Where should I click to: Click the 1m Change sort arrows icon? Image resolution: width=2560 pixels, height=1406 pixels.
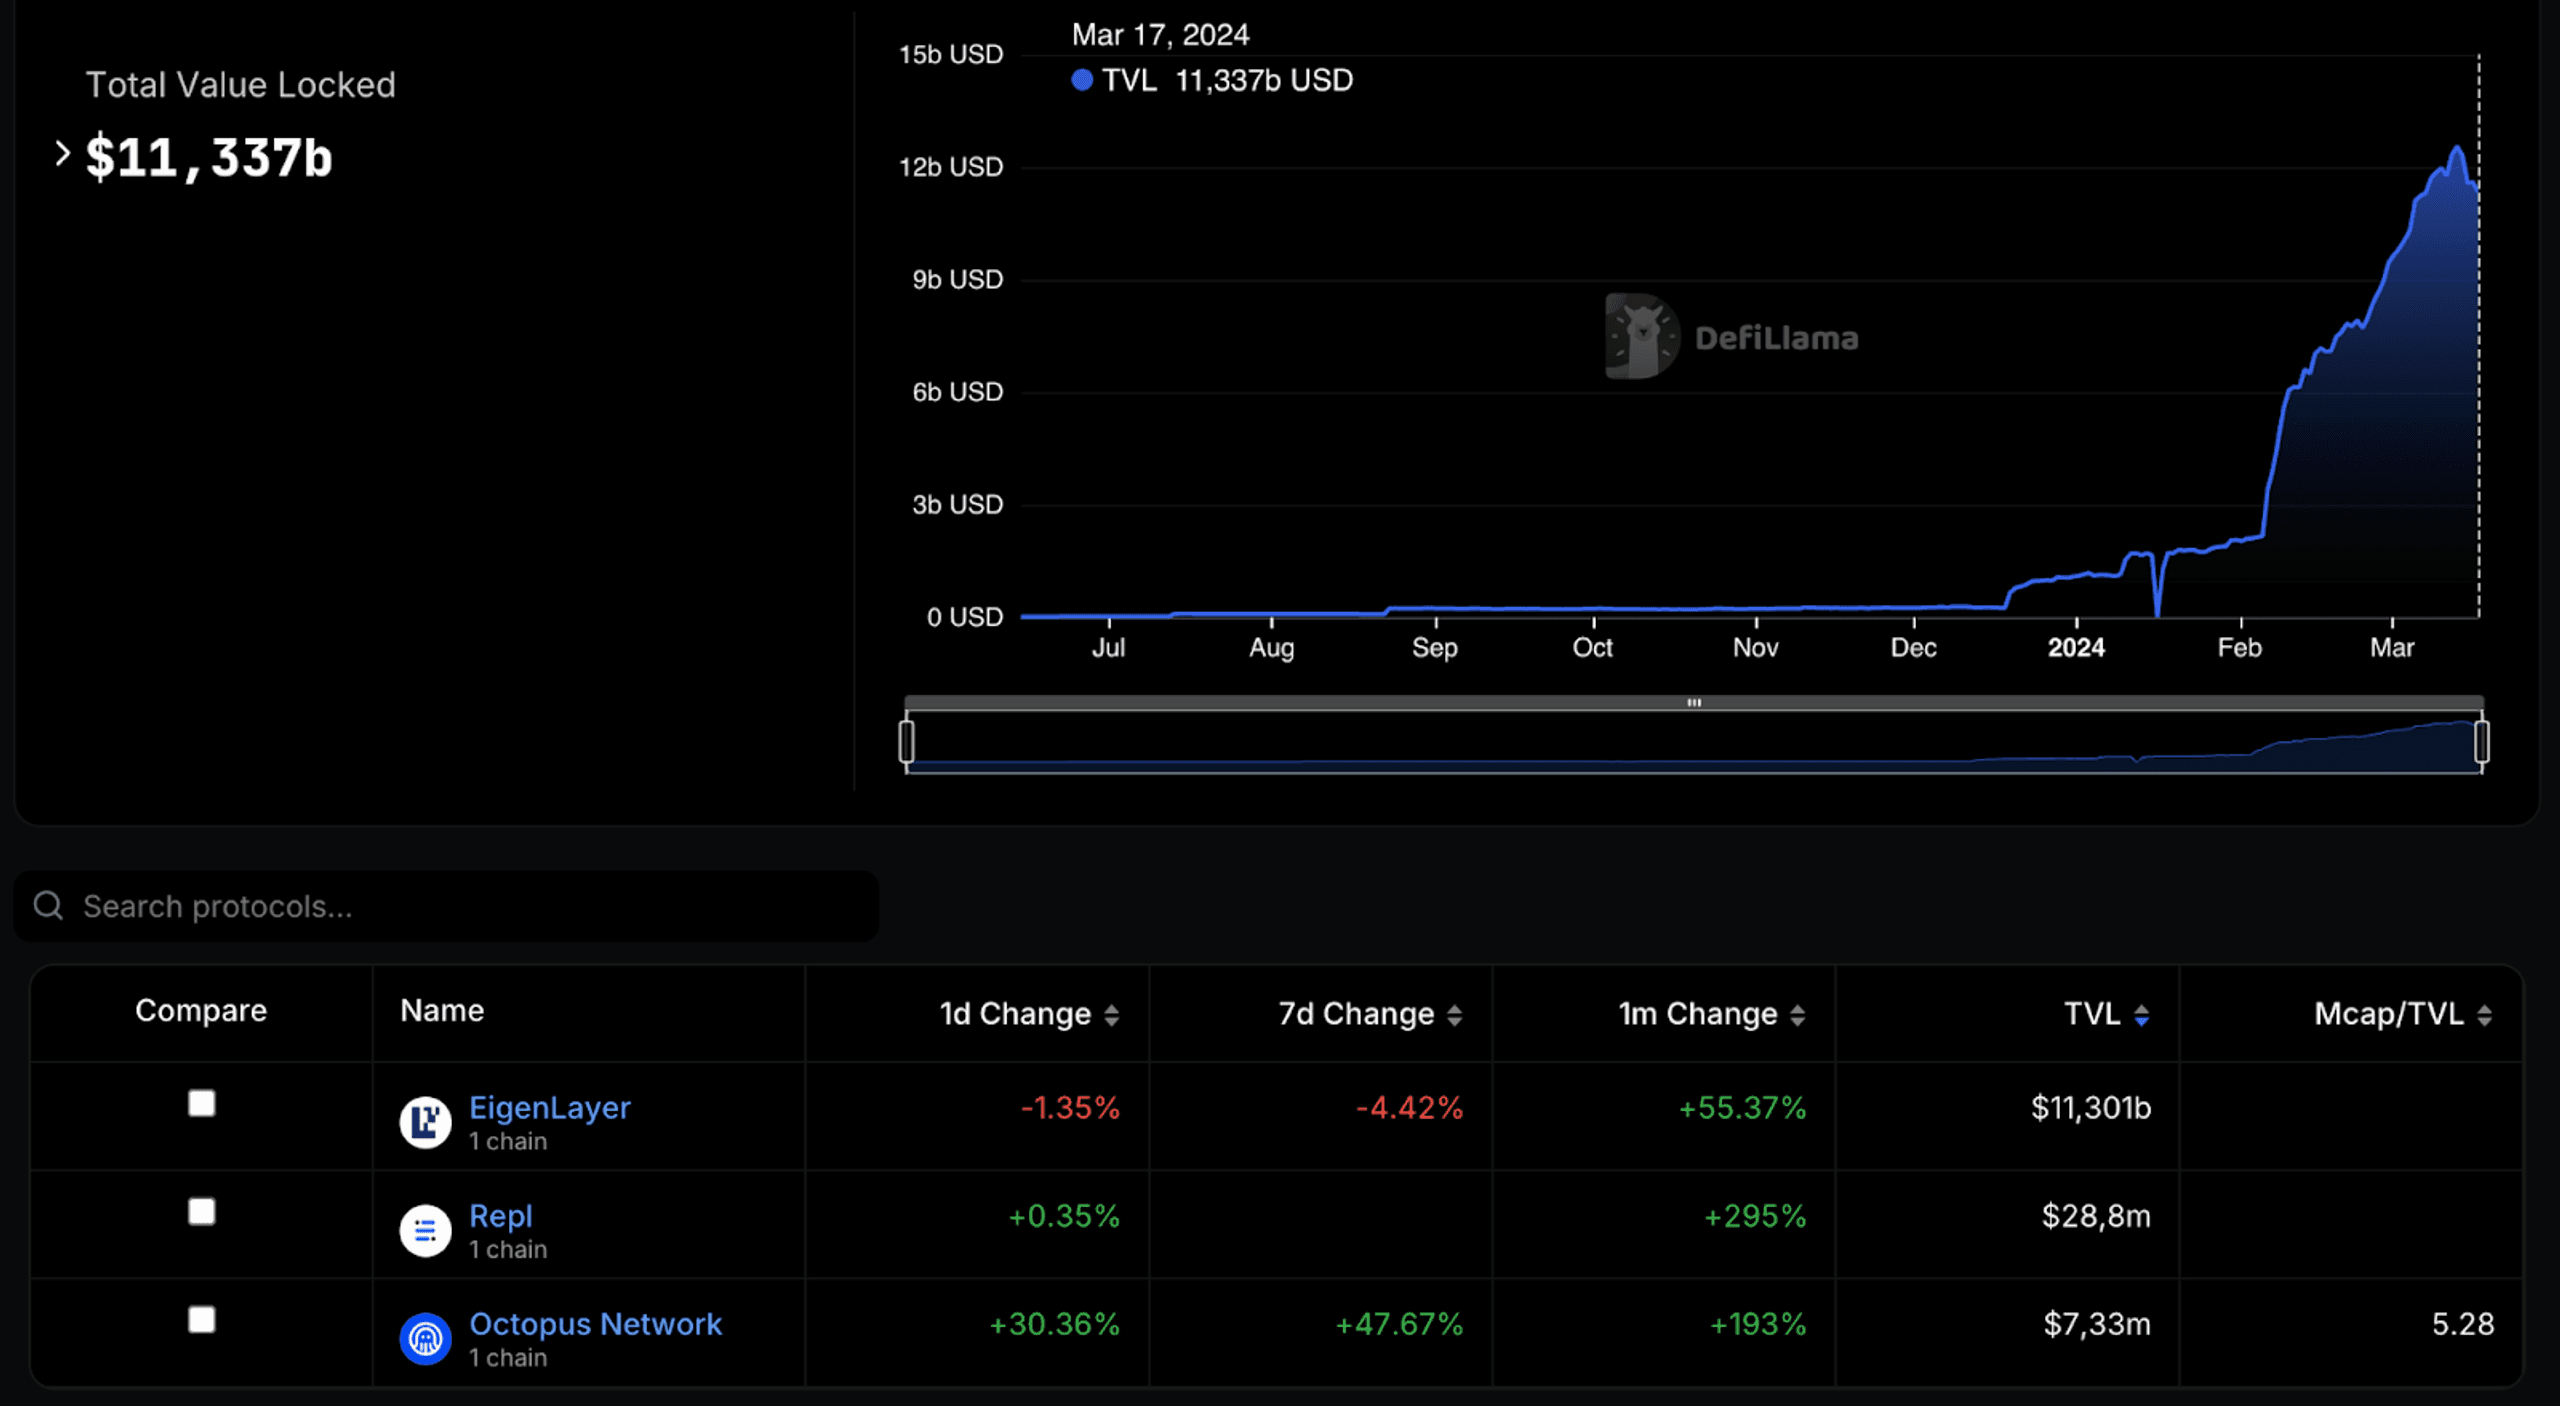pyautogui.click(x=1797, y=1015)
